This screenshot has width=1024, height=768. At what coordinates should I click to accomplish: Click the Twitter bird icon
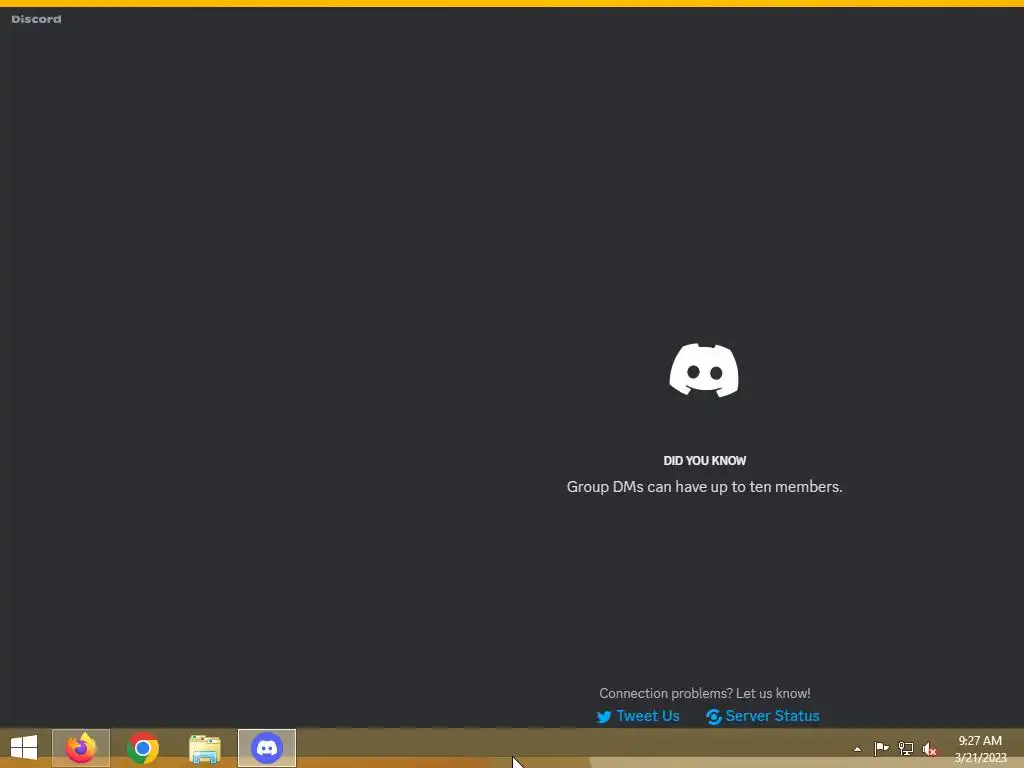tap(604, 717)
